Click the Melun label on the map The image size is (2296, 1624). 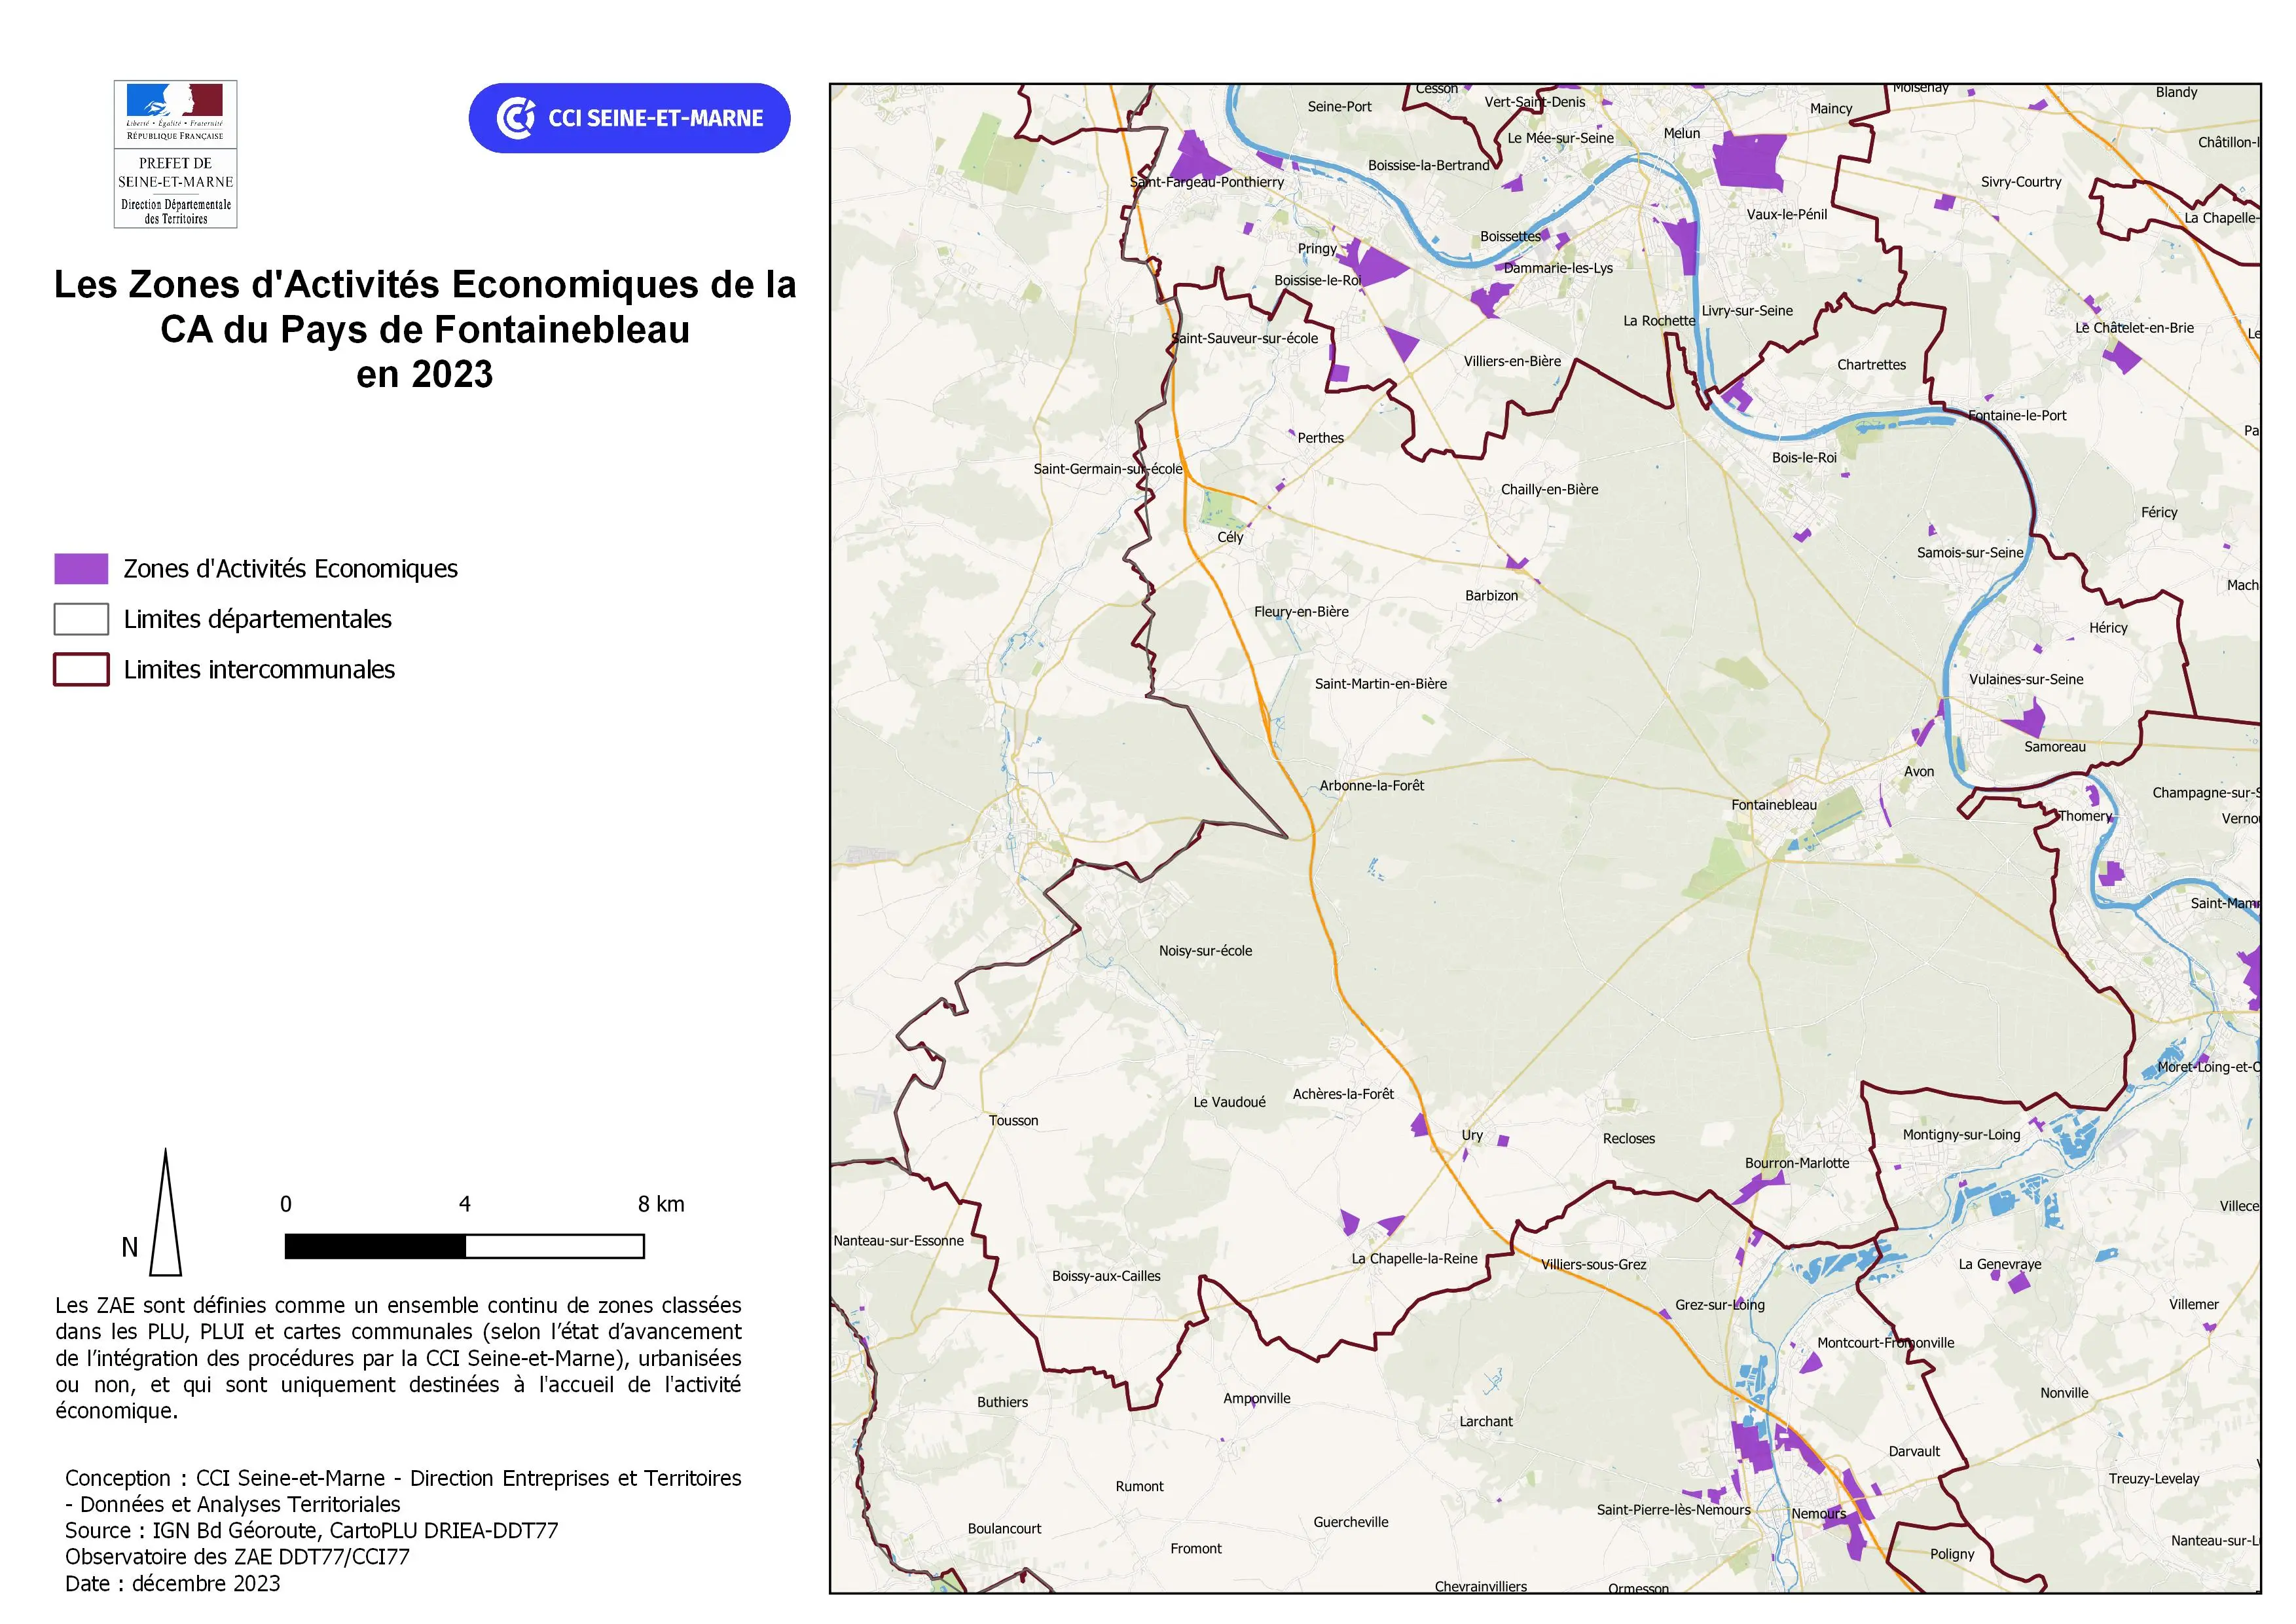tap(1682, 133)
